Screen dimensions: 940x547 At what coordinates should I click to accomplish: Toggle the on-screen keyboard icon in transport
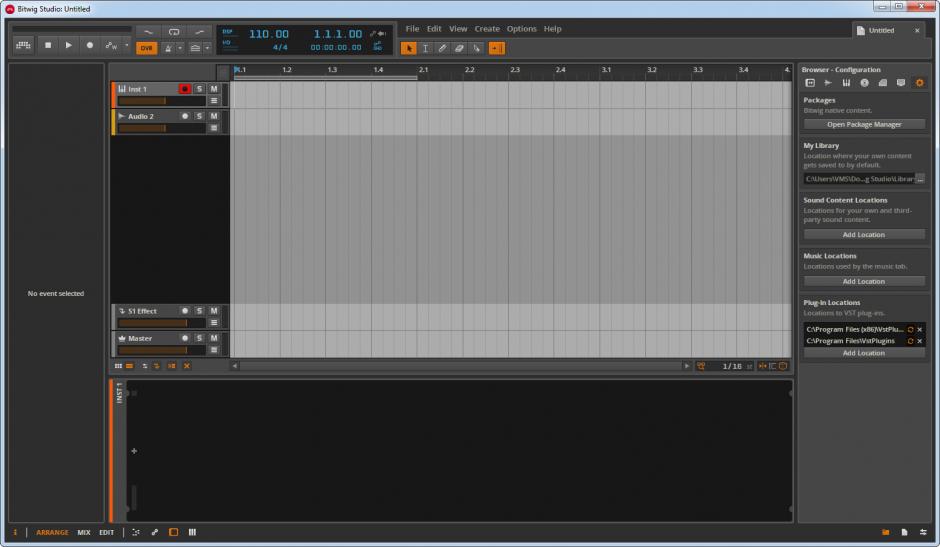(x=23, y=45)
